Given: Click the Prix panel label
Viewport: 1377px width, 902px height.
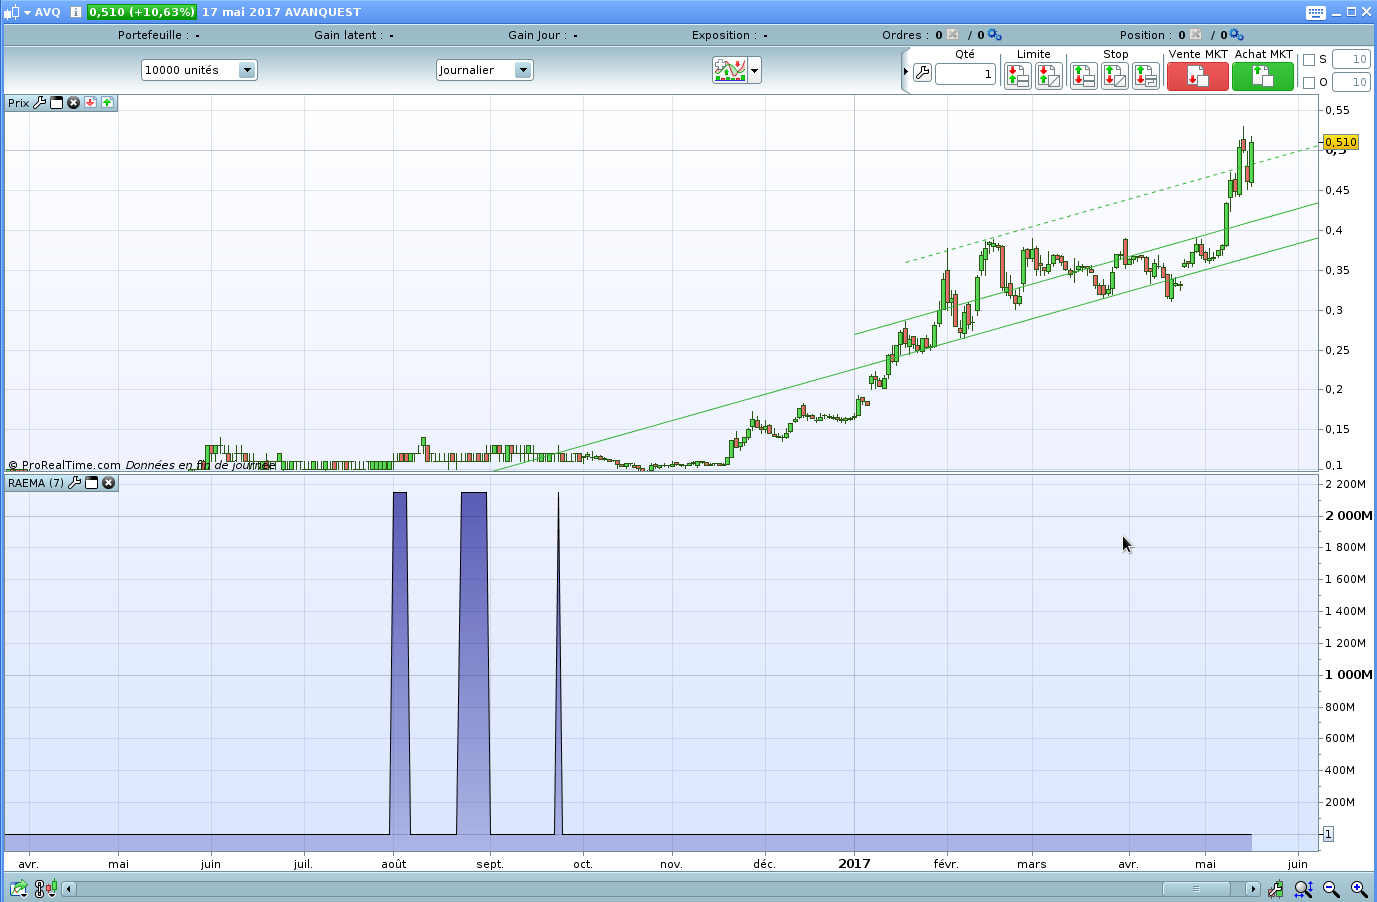Looking at the screenshot, I should coord(19,103).
